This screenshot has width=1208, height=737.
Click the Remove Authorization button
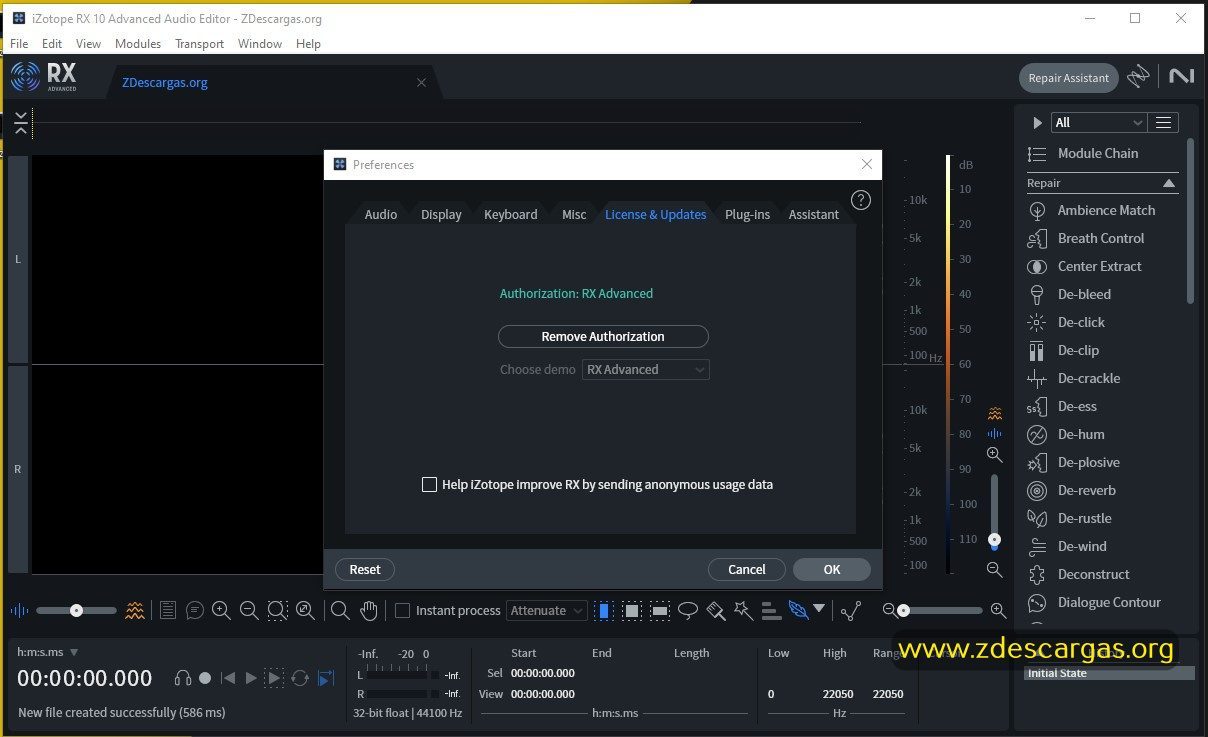click(x=603, y=336)
